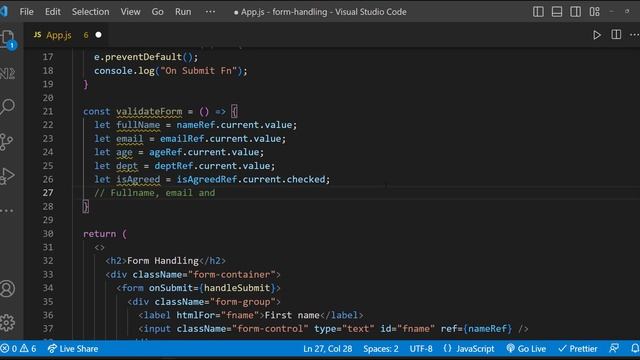The width and height of the screenshot is (640, 360).
Task: Open errors and warnings status indicator
Action: [x=19, y=349]
